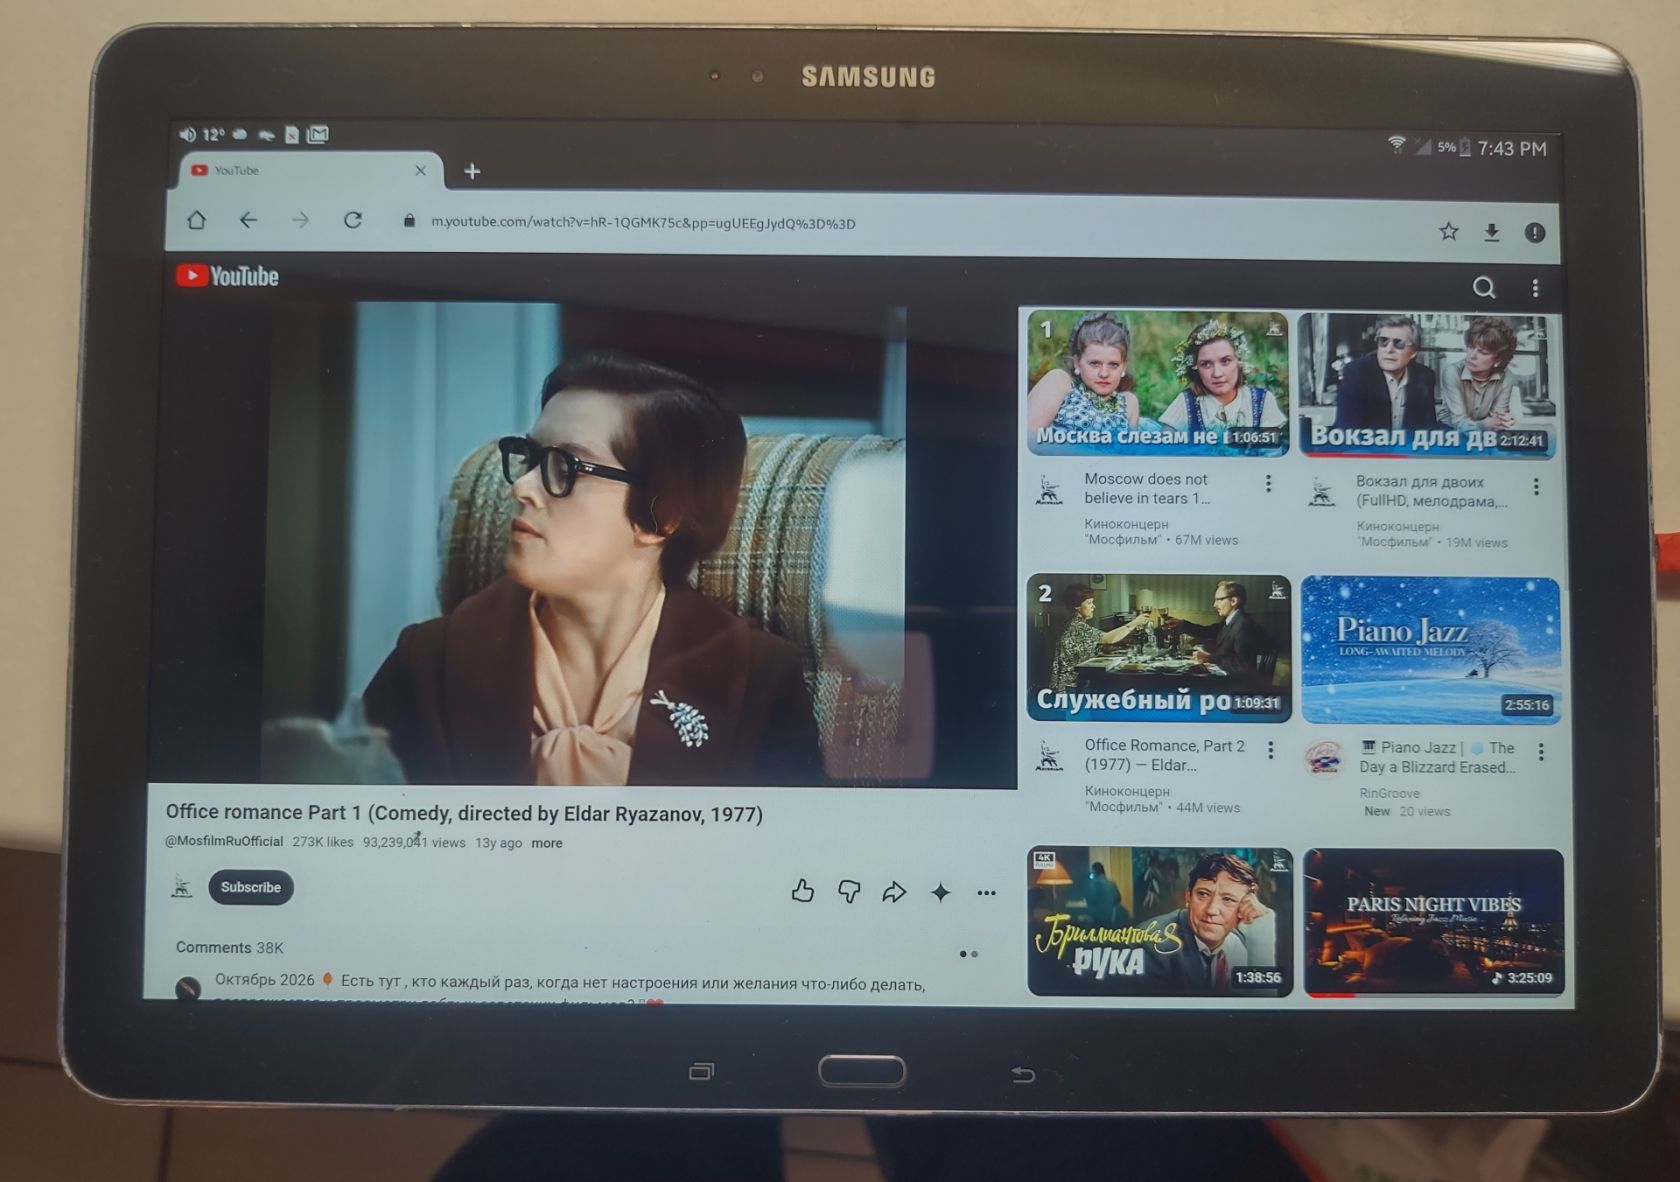
Task: Open the Вокзал для двоих video thumbnail
Action: pyautogui.click(x=1427, y=385)
